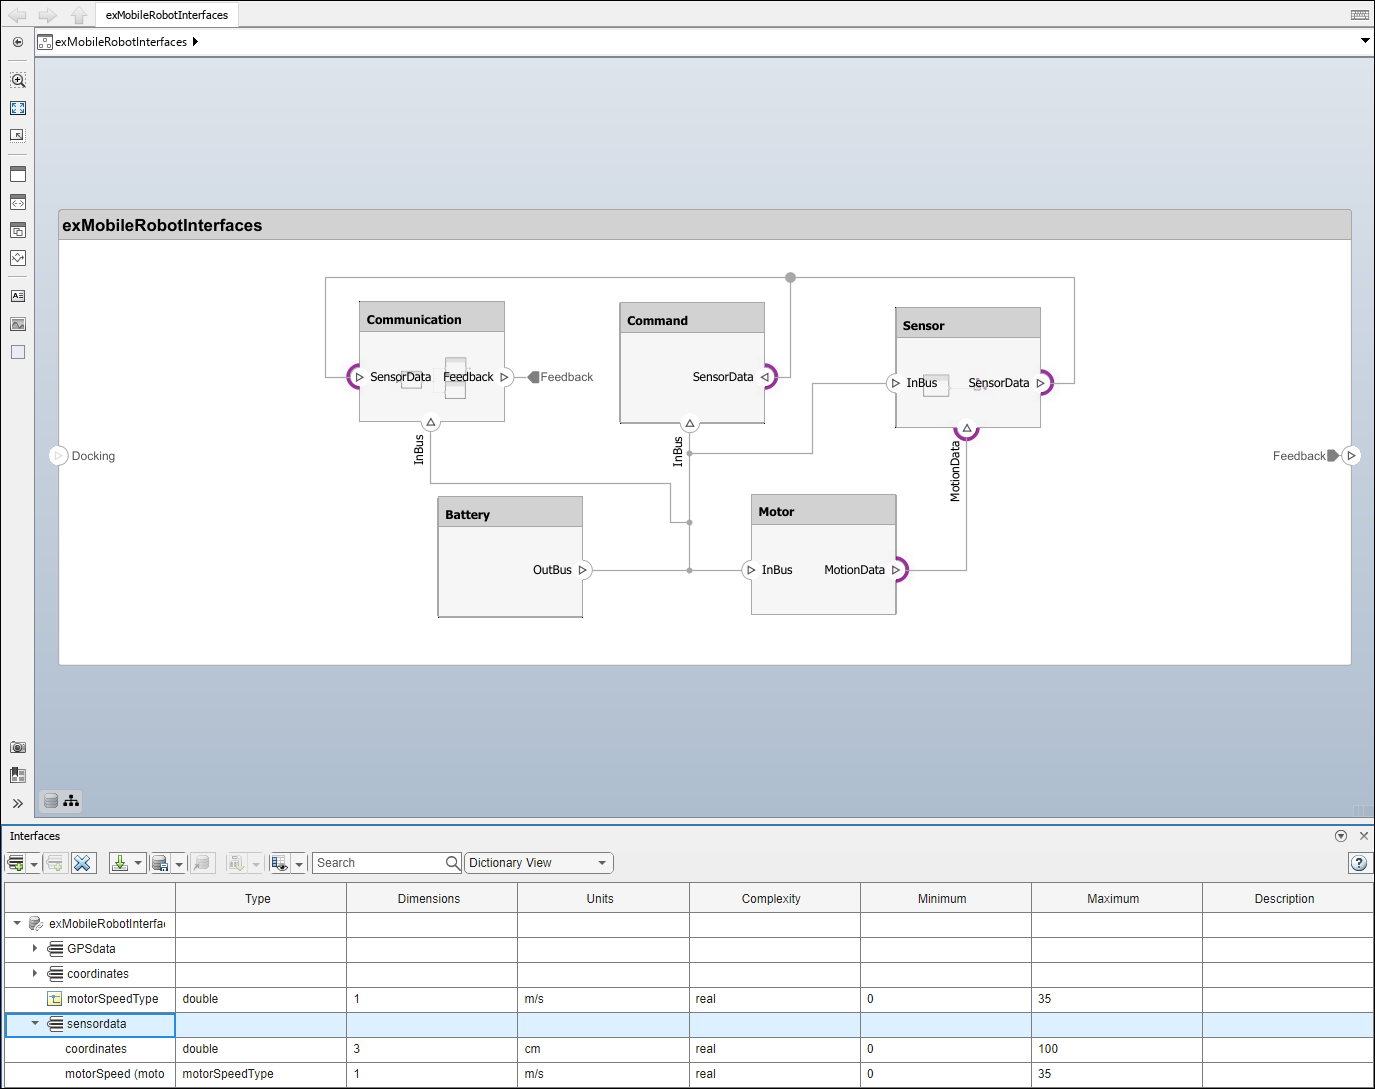This screenshot has height=1089, width=1375.
Task: Activate the Comment annotation tool
Action: coord(17,295)
